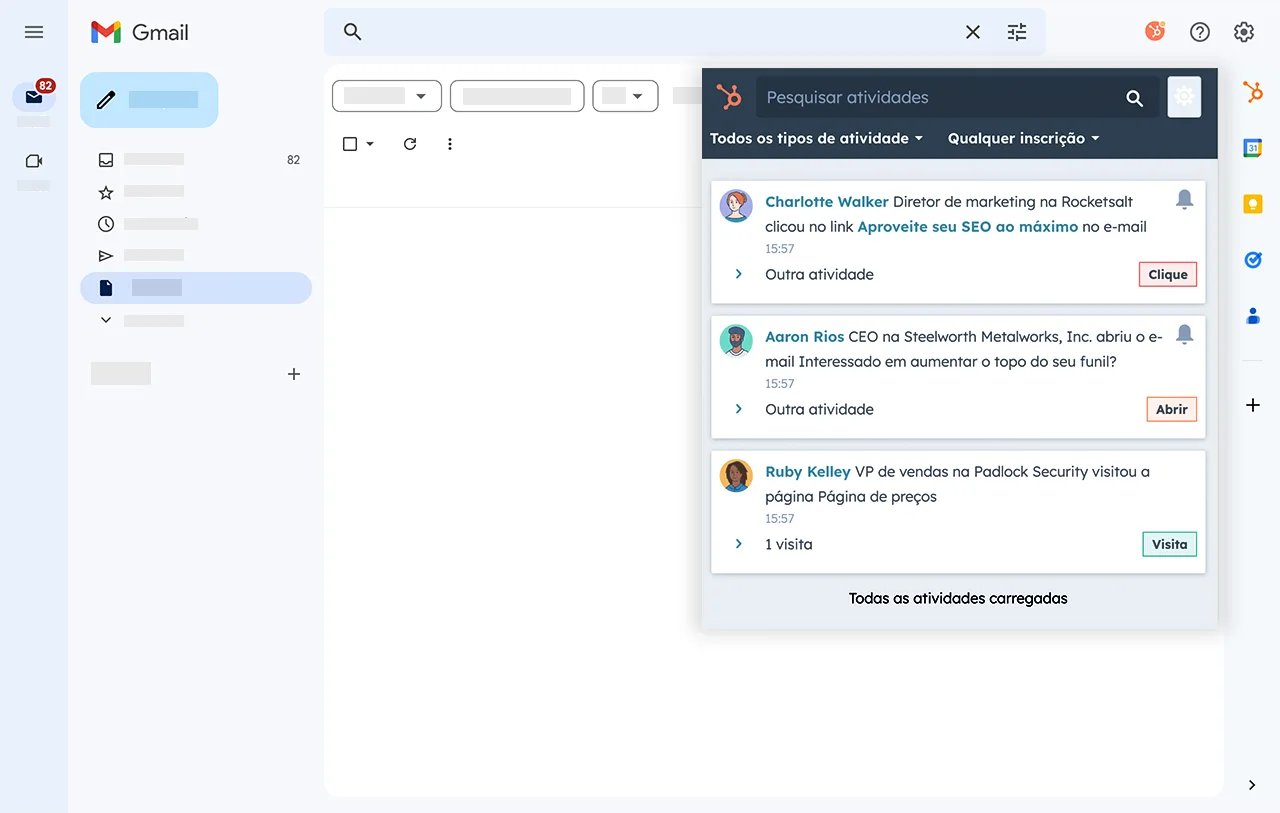Image resolution: width=1280 pixels, height=813 pixels.
Task: Click the "Abrir" button on Aaron Rios's card
Action: (1171, 409)
